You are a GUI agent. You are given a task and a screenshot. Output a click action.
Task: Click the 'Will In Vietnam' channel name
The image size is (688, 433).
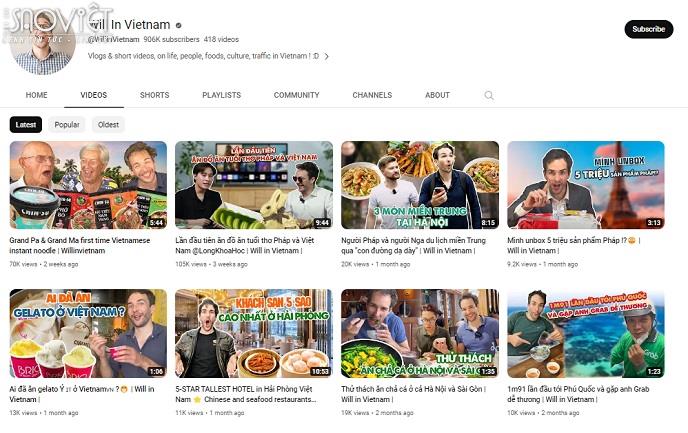tap(129, 25)
